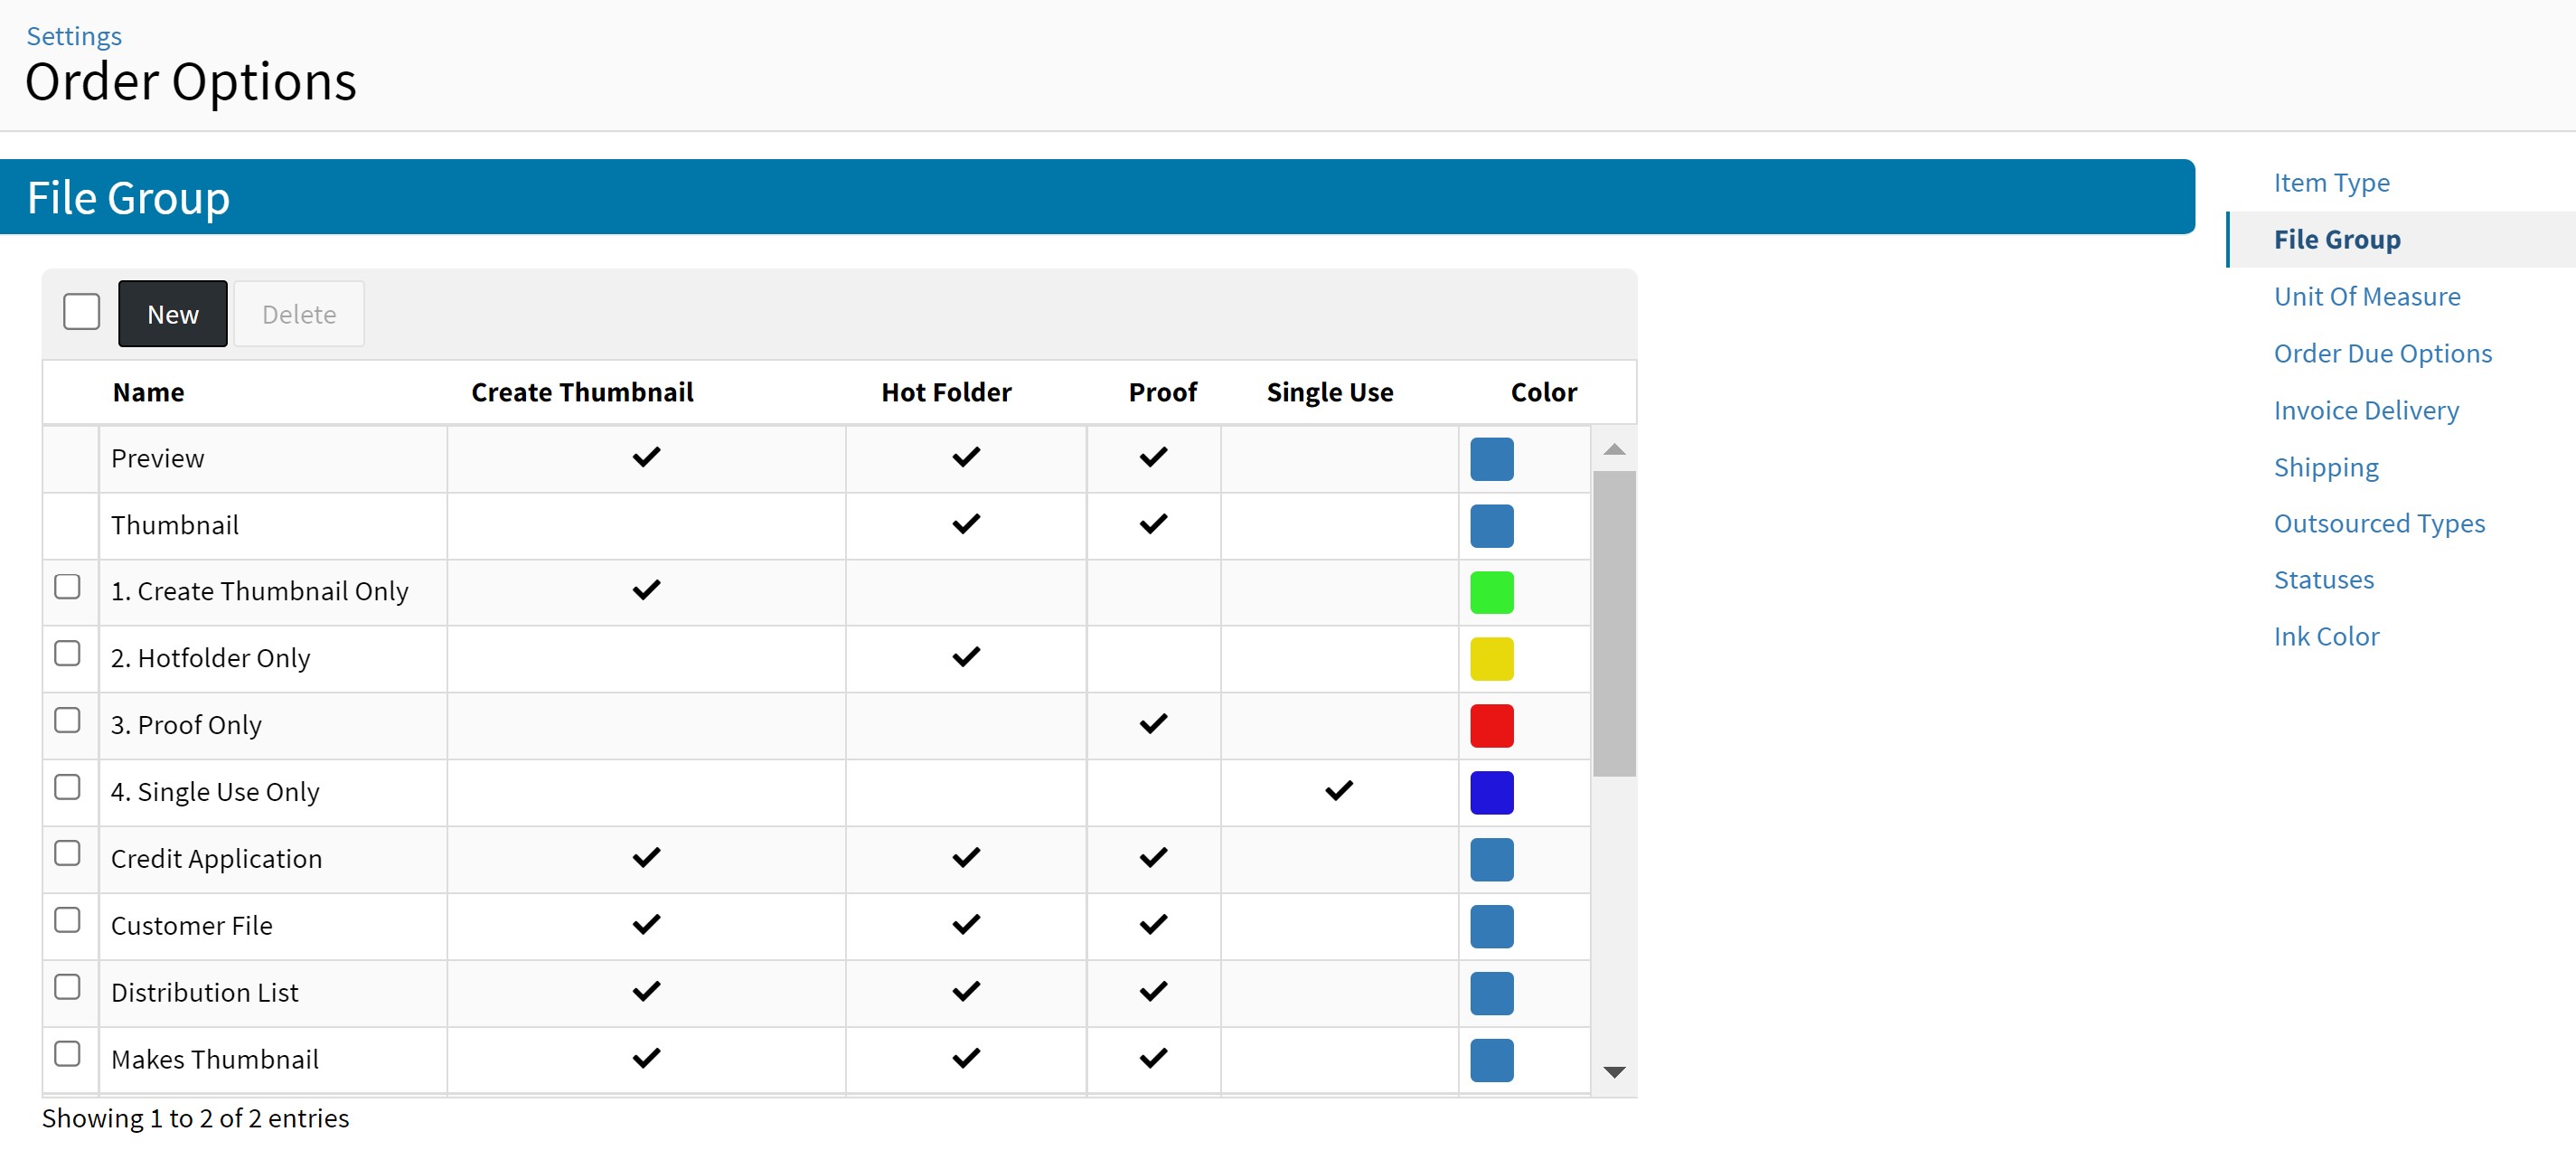Click Hot Folder checkmark for Distribution List
This screenshot has width=2576, height=1150.
coord(965,991)
